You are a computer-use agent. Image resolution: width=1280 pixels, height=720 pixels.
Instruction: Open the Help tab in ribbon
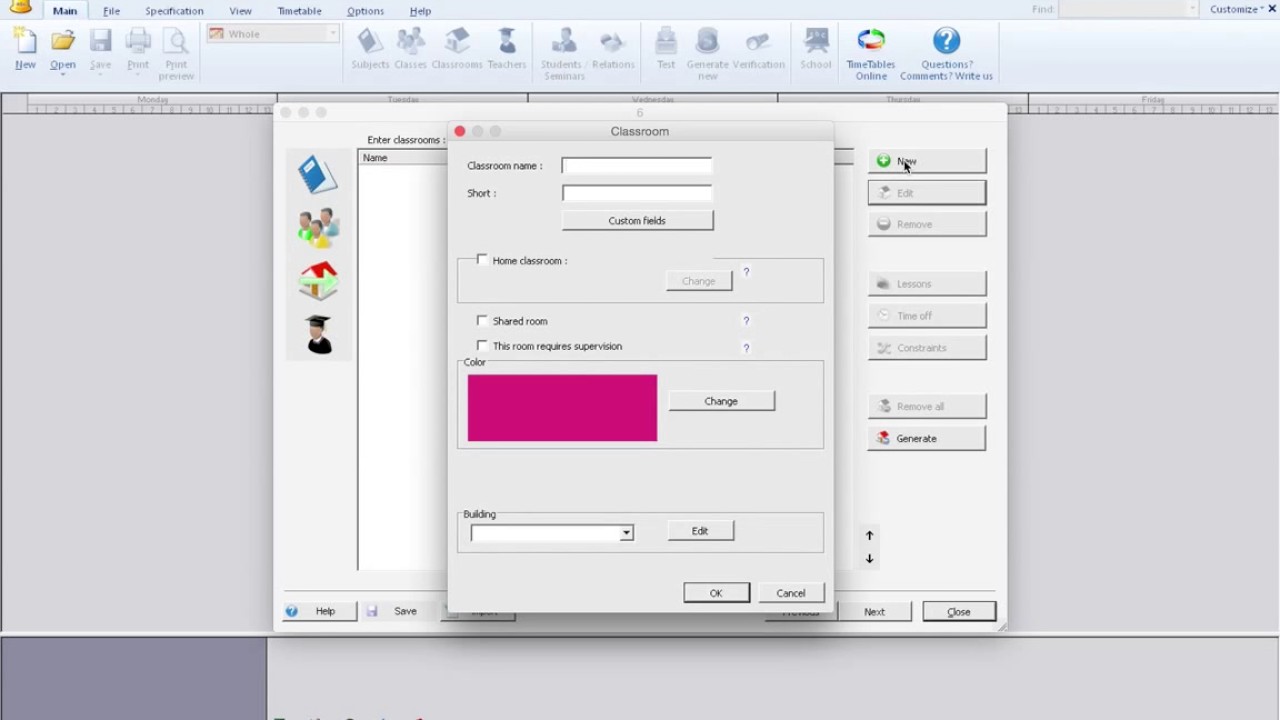tap(420, 11)
